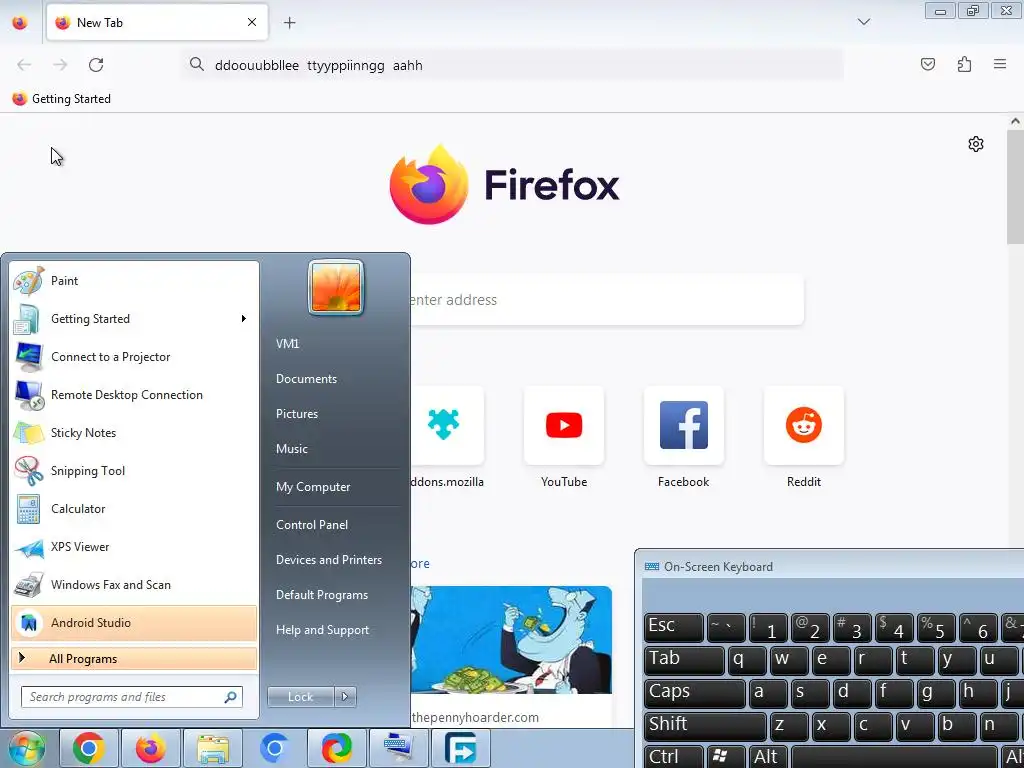
Task: Open the list all tabs dropdown
Action: (863, 22)
